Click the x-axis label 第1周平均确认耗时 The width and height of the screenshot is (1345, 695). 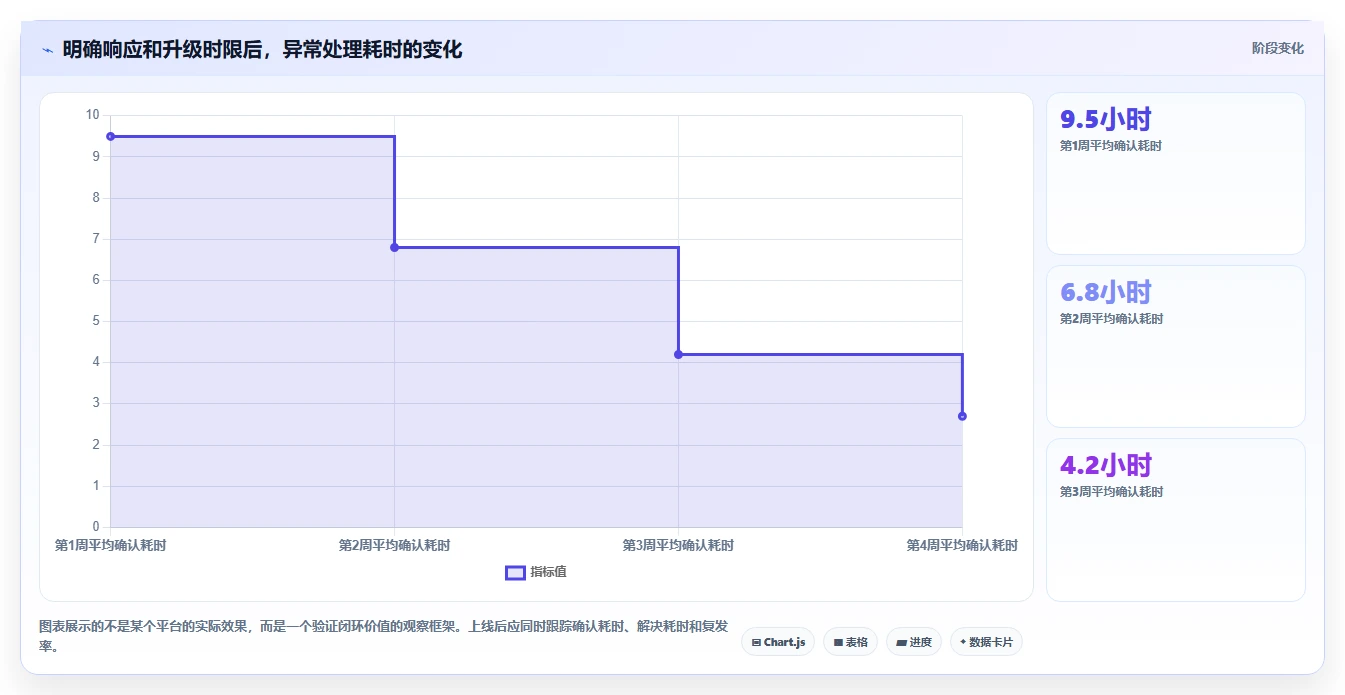110,545
